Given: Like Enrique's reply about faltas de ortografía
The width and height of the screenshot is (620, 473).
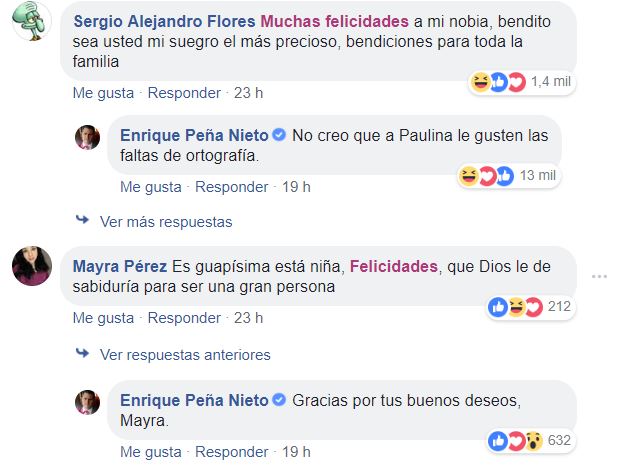Looking at the screenshot, I should click(x=151, y=186).
